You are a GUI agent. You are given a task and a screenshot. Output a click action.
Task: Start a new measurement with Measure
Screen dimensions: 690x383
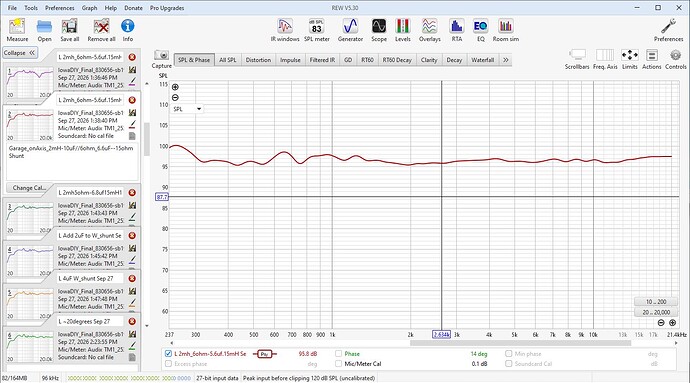click(x=17, y=30)
